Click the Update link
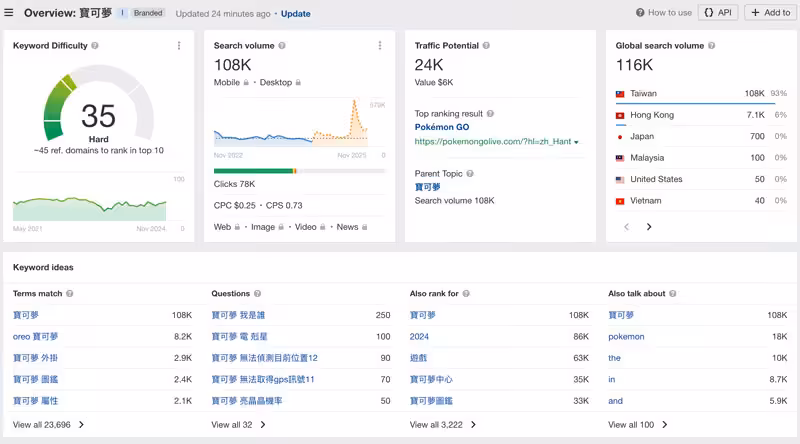 [295, 14]
